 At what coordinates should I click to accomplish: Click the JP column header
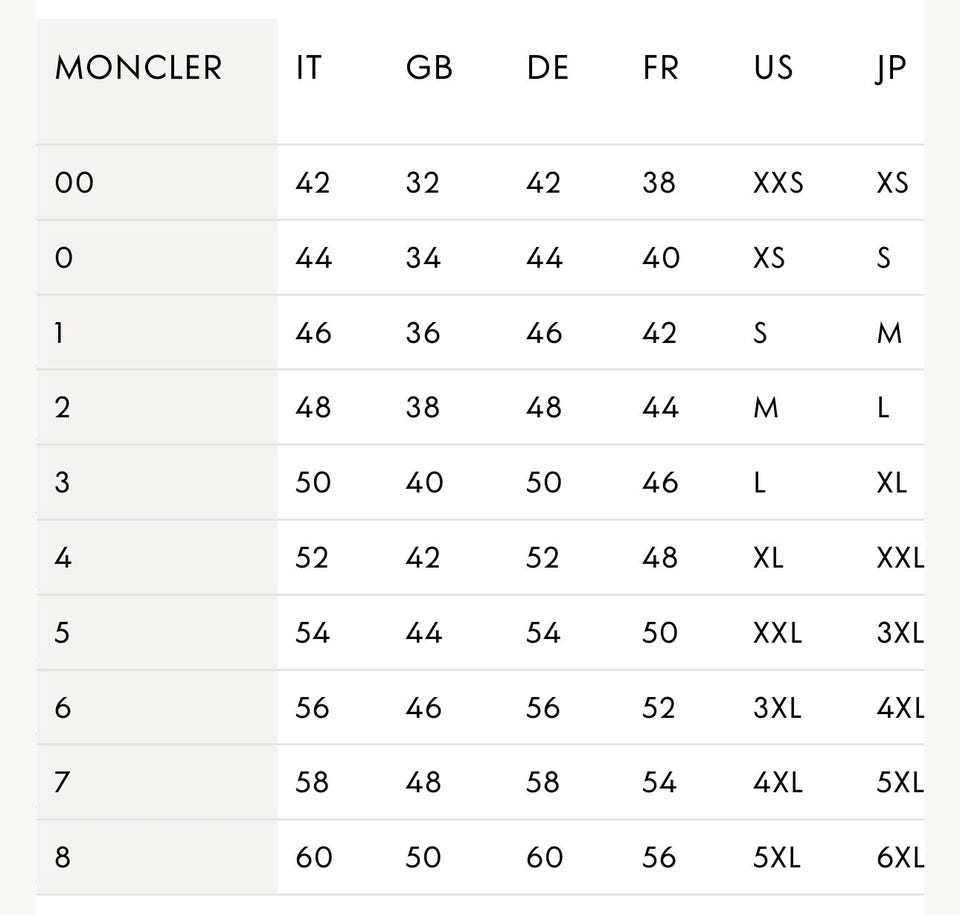(x=890, y=68)
